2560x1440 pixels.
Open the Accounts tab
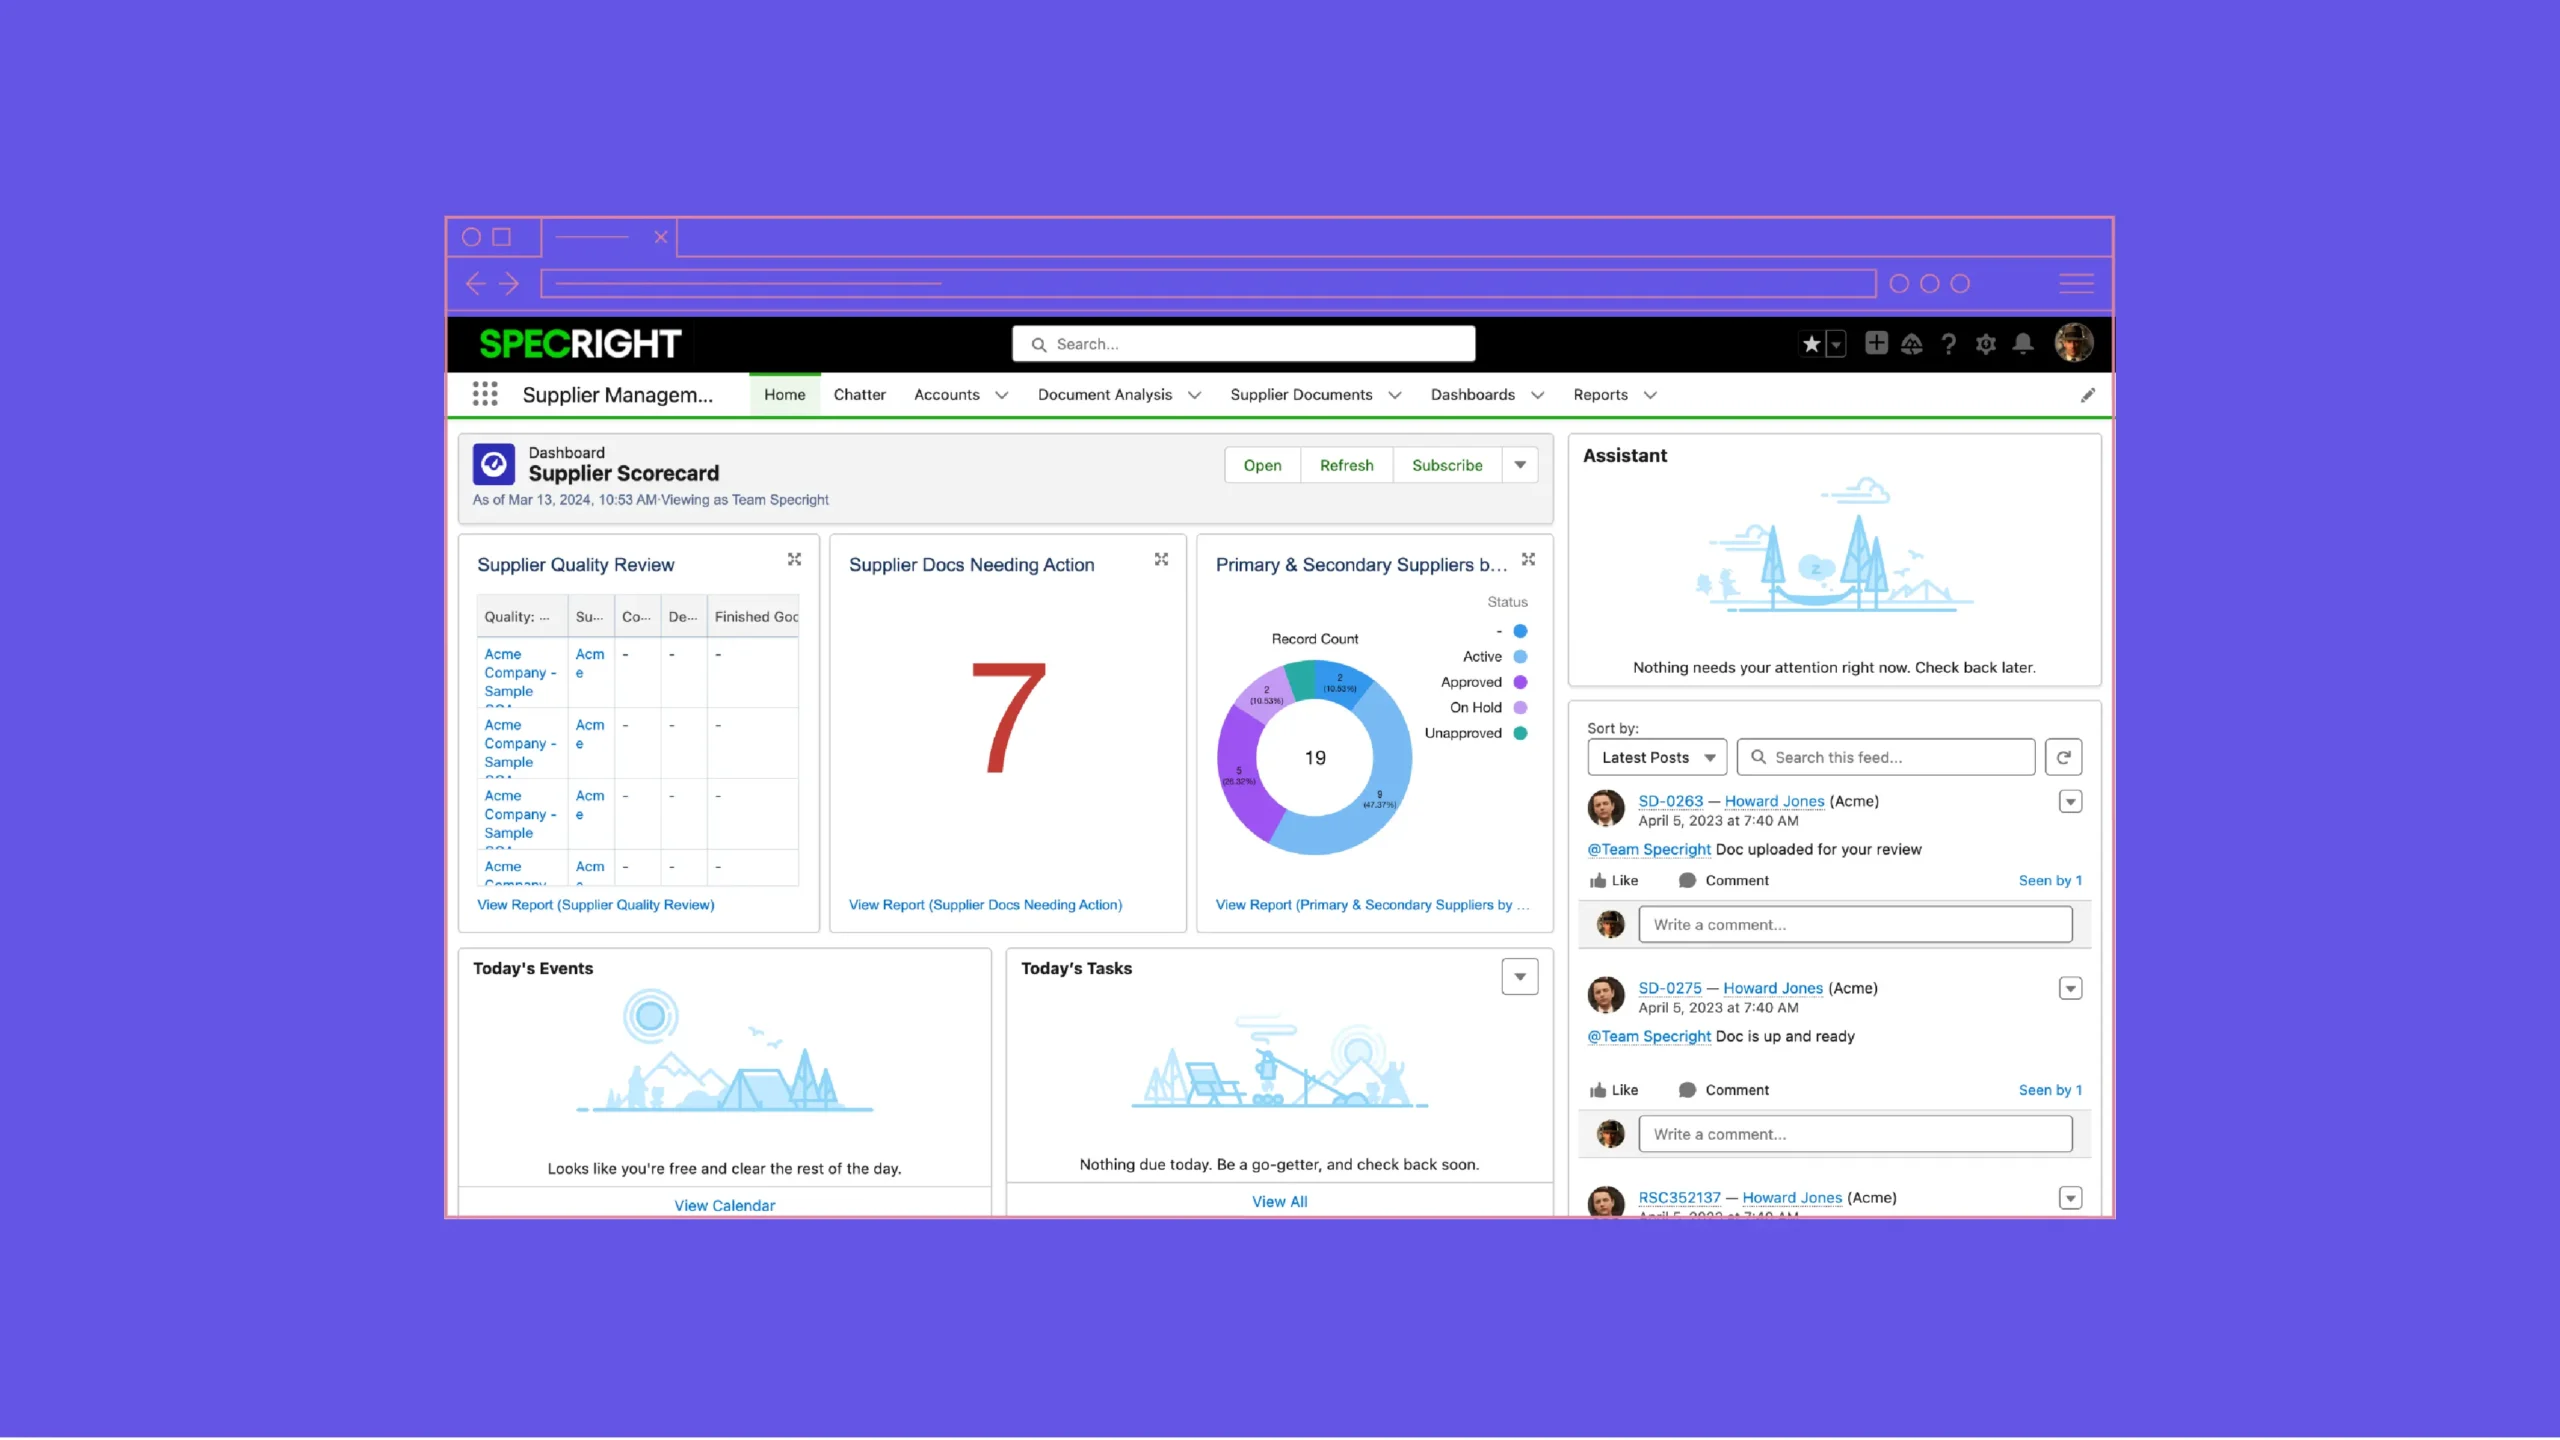(947, 395)
